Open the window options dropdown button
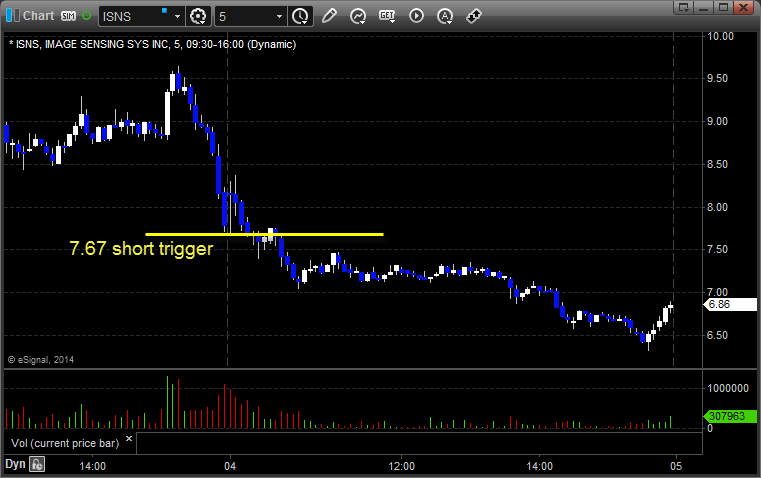 [x=684, y=7]
